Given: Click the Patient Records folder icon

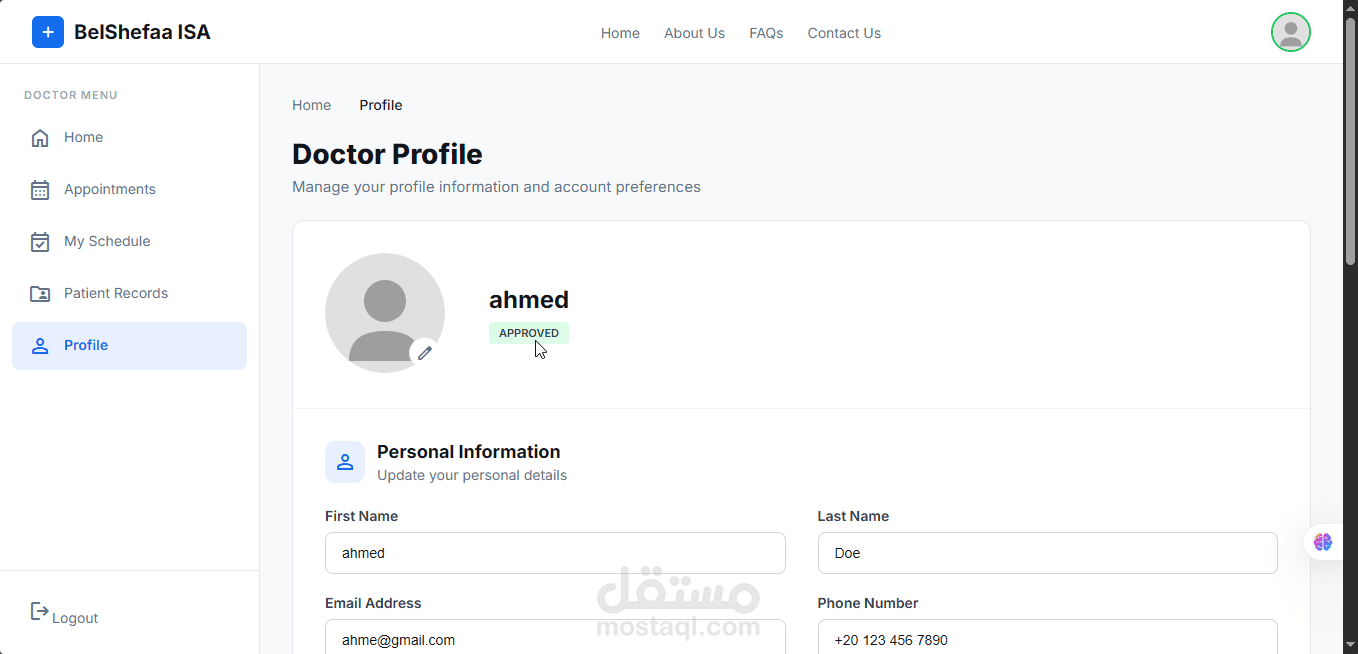Looking at the screenshot, I should 40,294.
